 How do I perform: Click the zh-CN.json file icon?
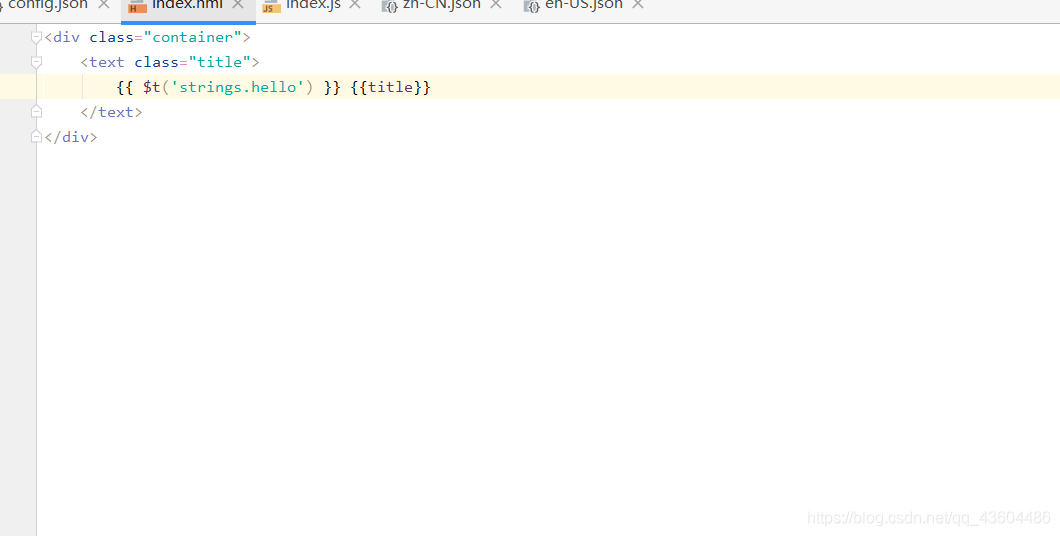pos(389,7)
